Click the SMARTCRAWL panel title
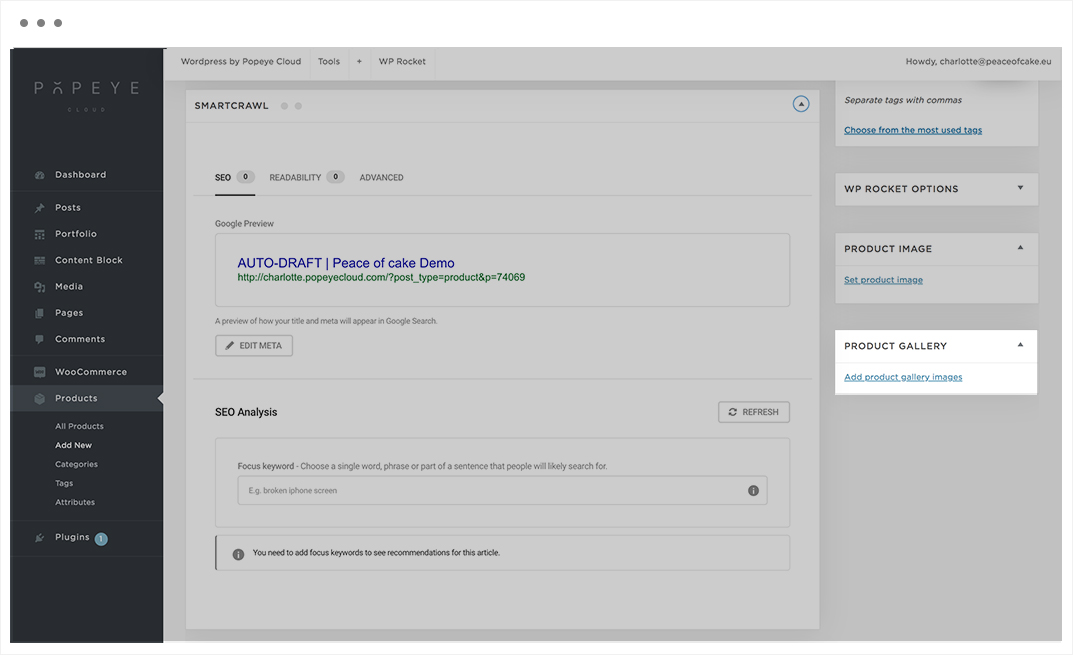1073x655 pixels. pos(231,106)
